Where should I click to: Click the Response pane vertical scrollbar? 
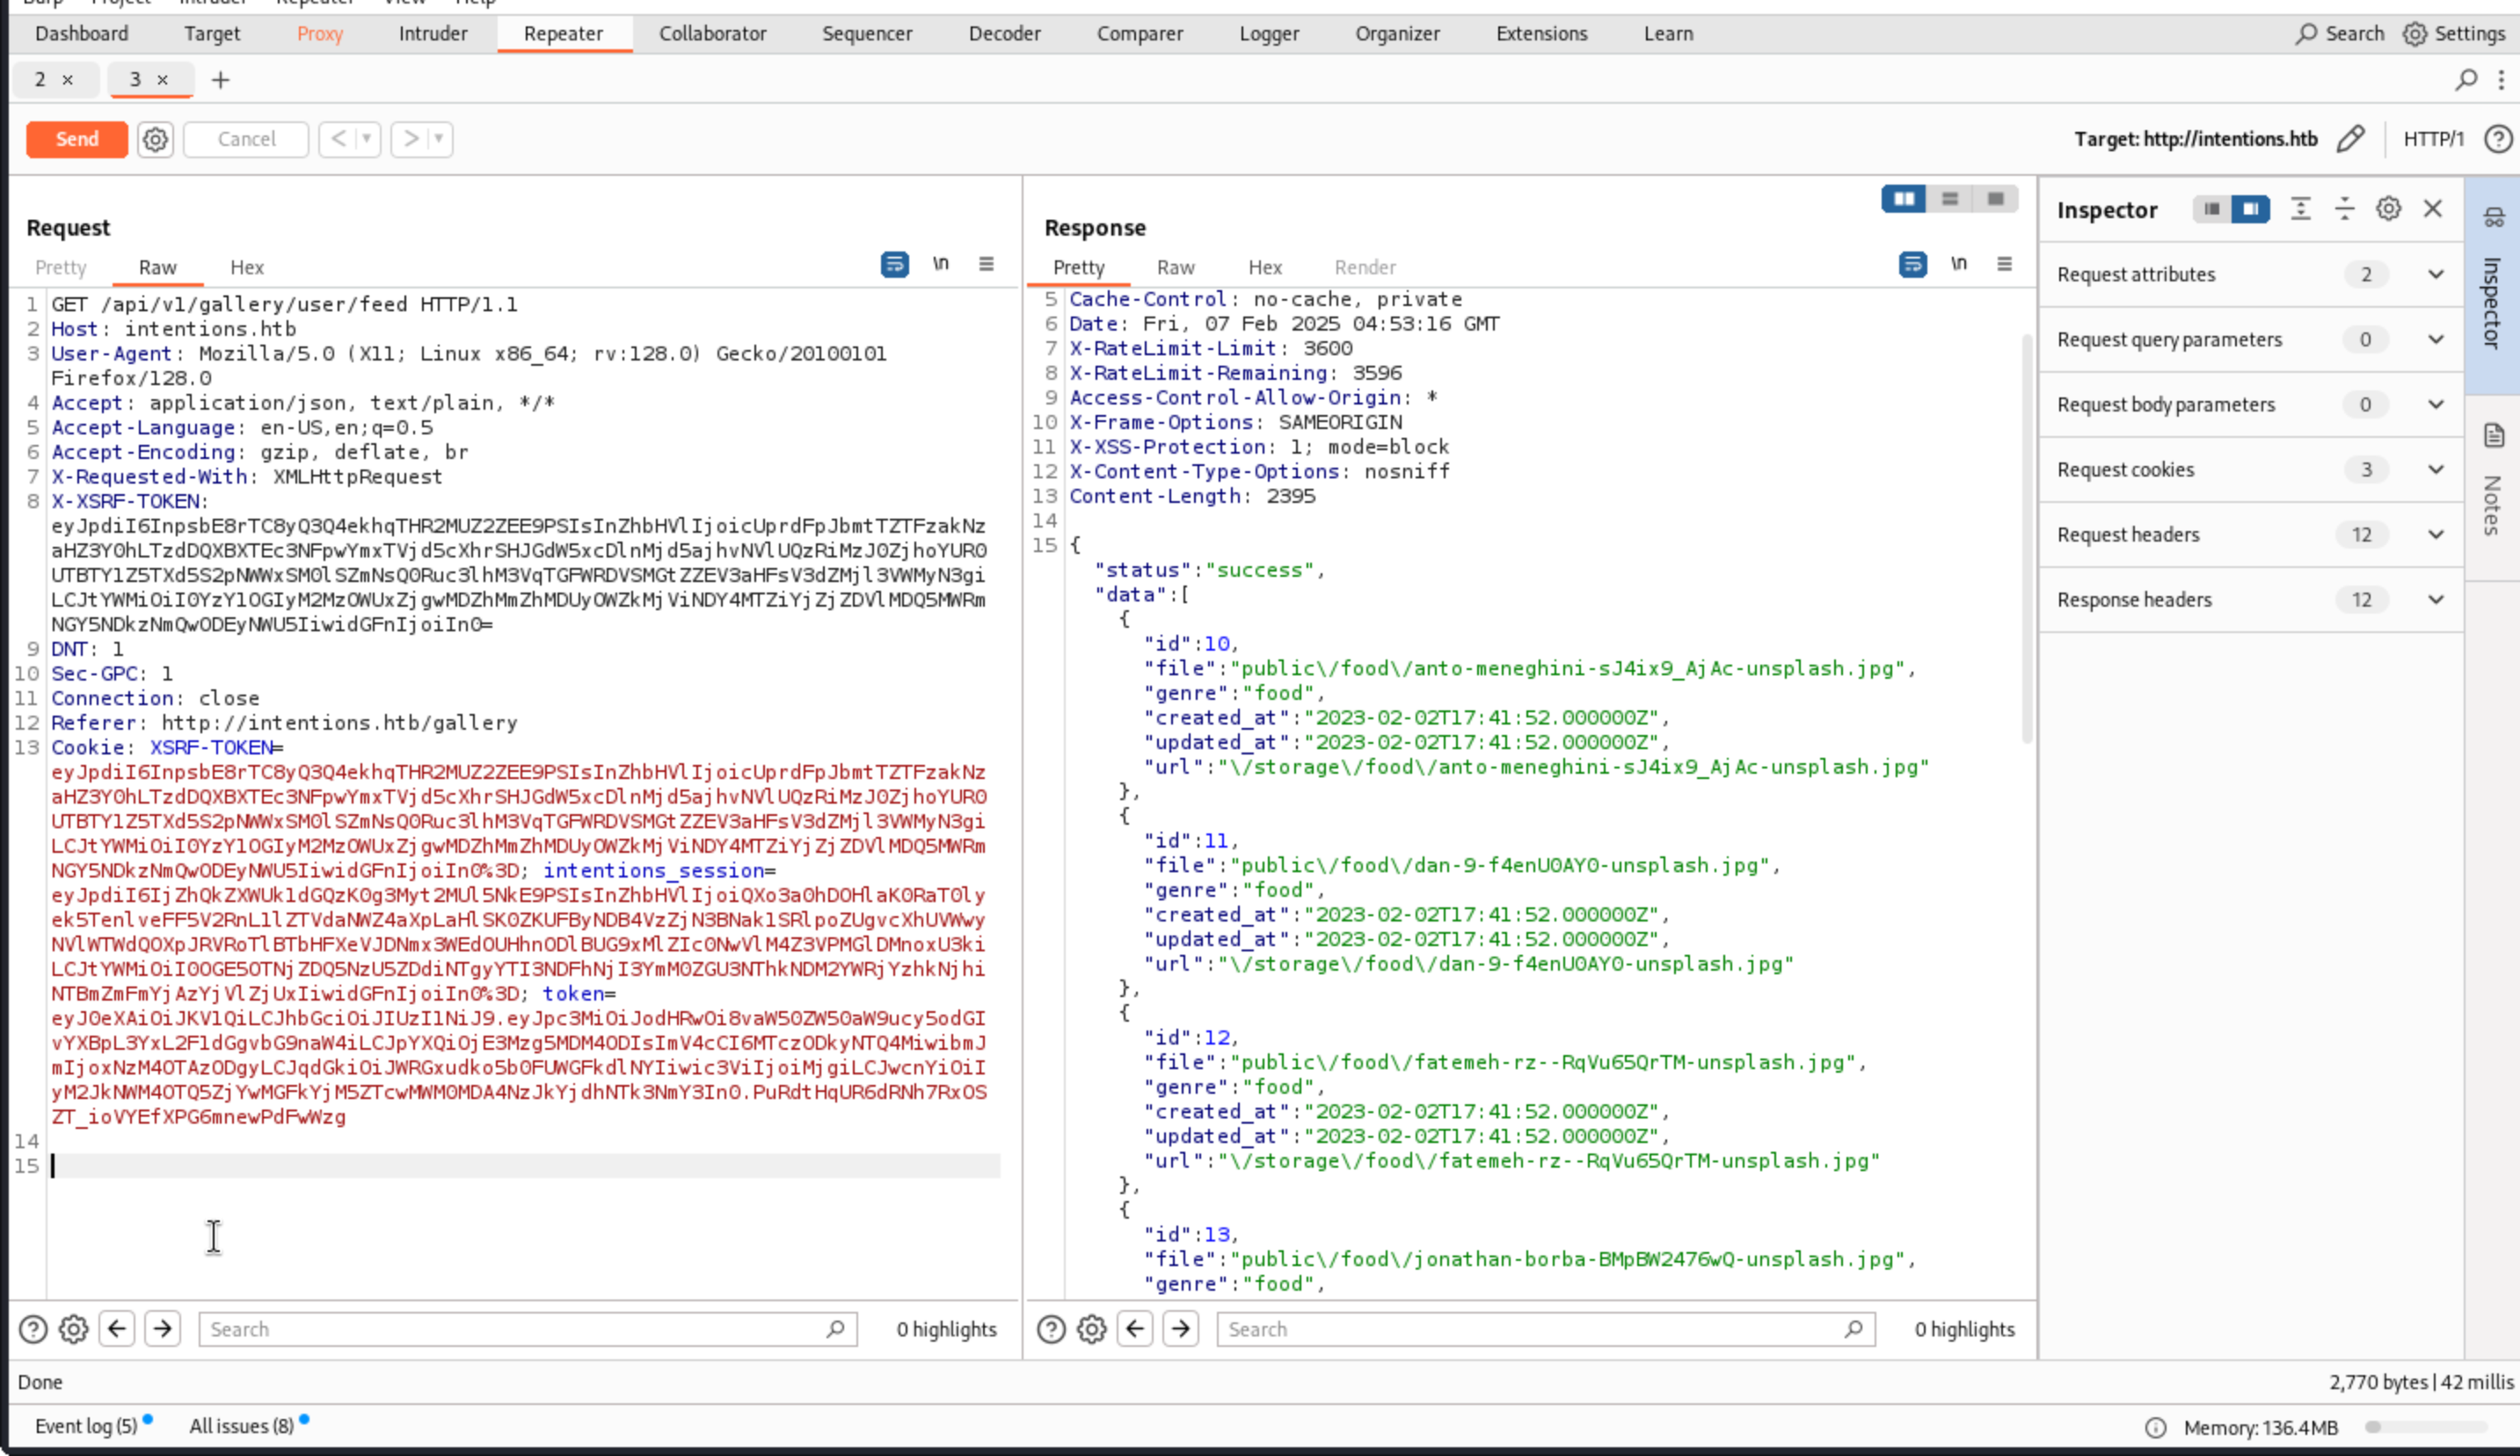tap(2027, 540)
